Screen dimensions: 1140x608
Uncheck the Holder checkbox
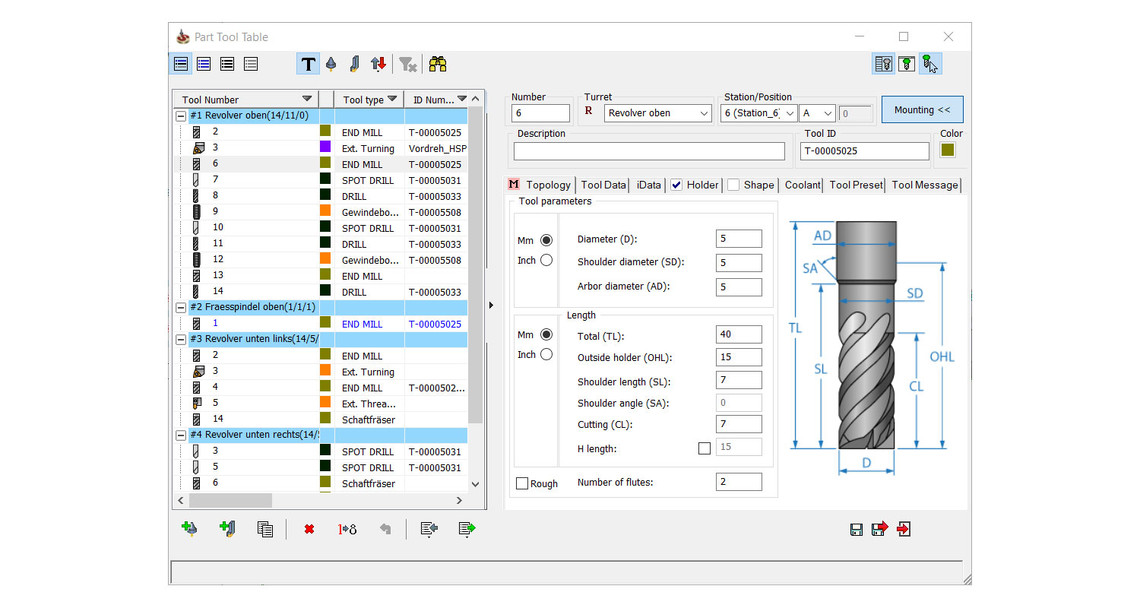click(677, 185)
